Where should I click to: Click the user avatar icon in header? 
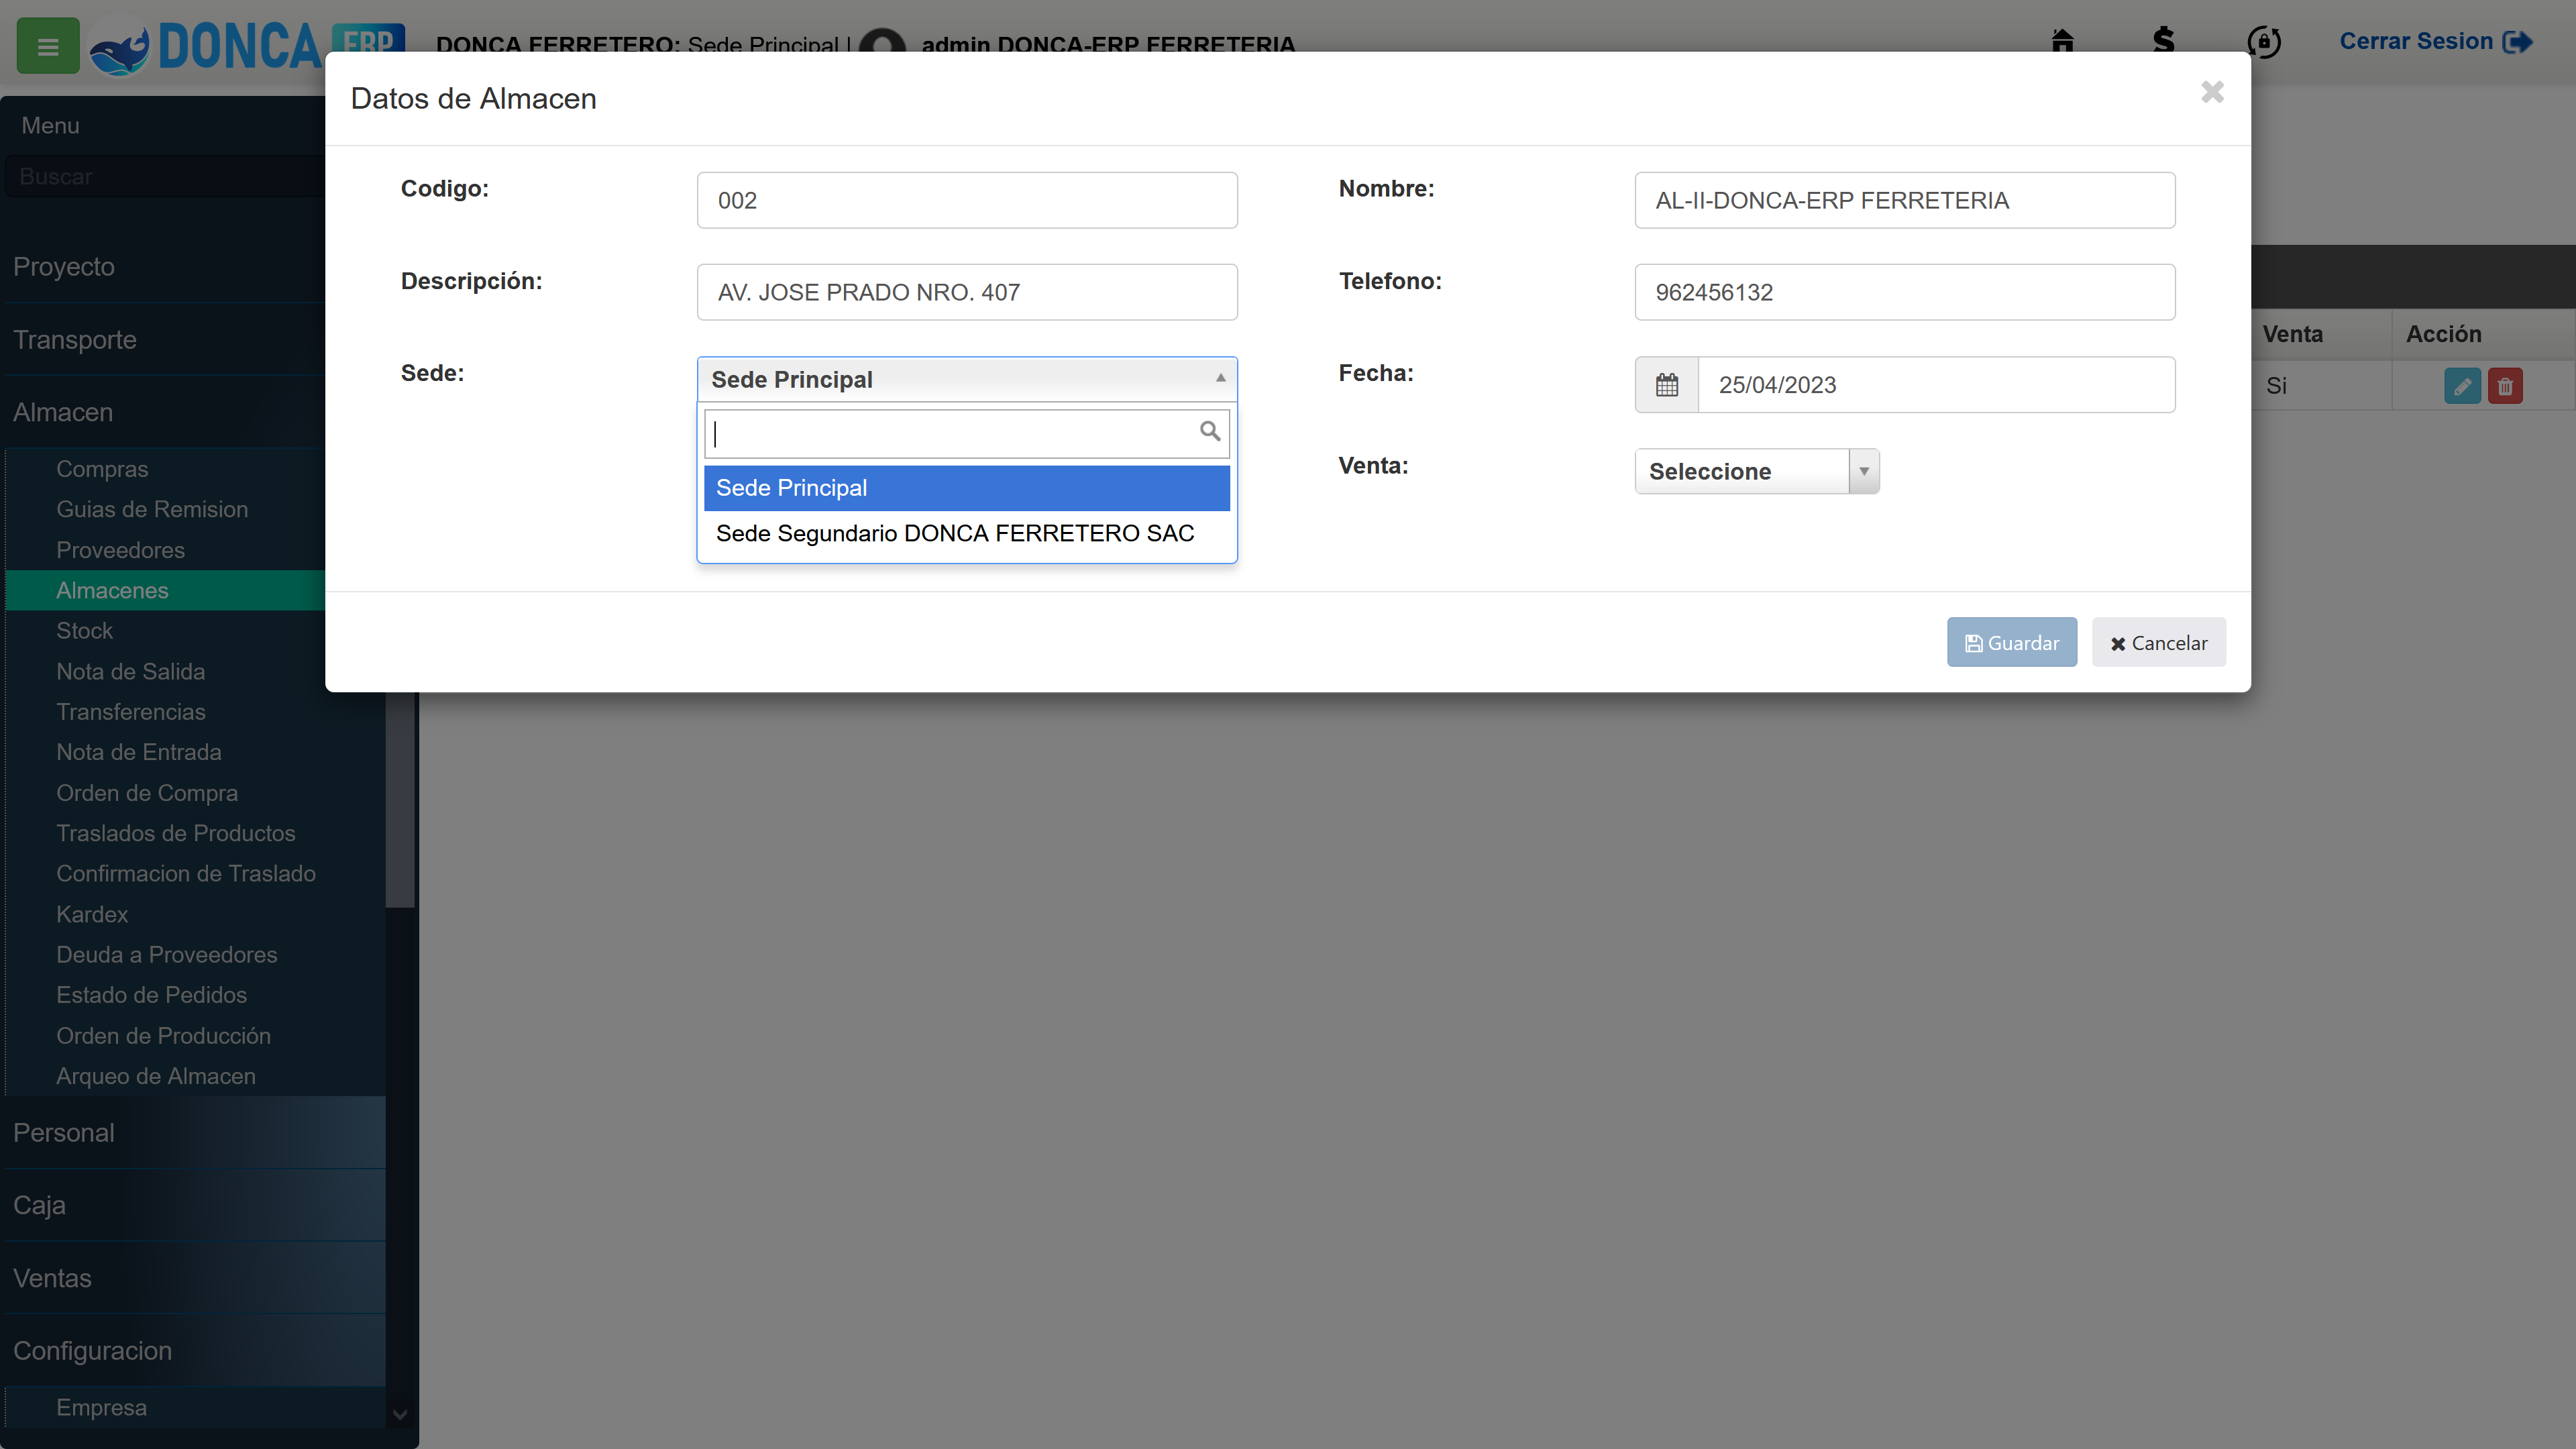coord(883,46)
